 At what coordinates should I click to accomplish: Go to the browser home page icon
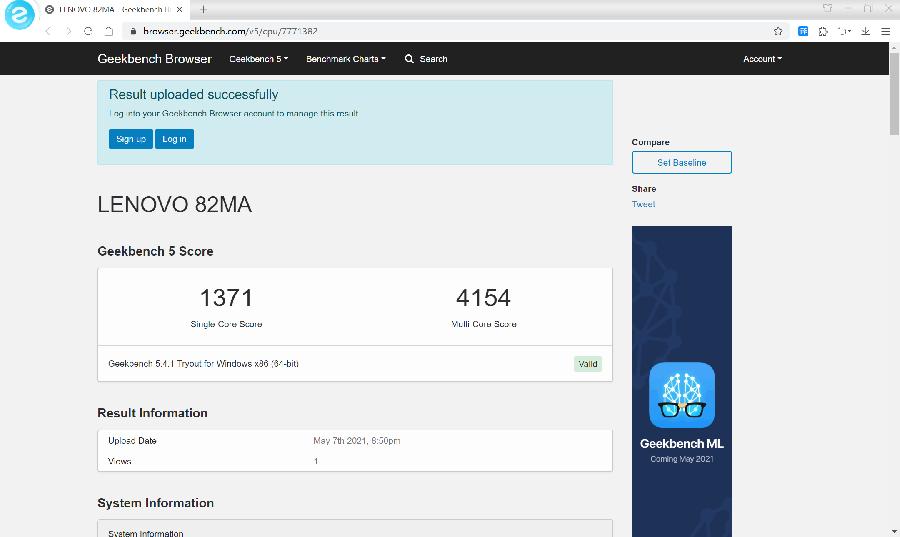[x=107, y=31]
